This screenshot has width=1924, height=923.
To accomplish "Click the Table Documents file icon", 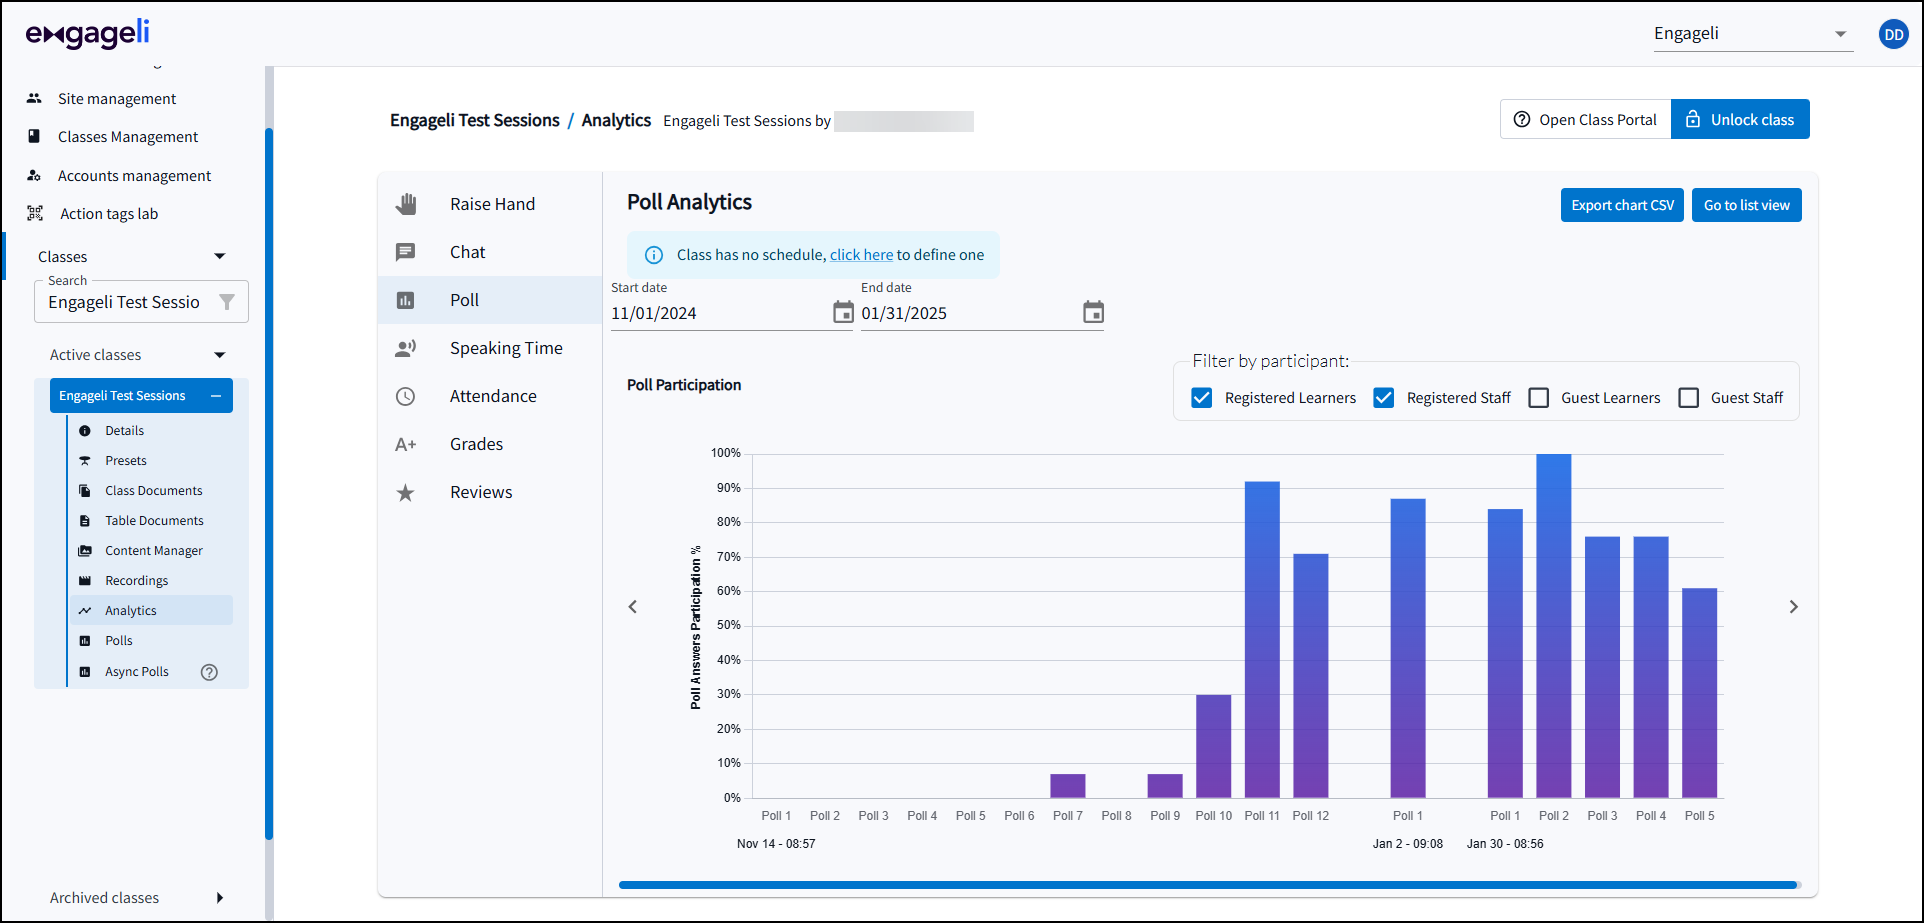I will coord(85,521).
